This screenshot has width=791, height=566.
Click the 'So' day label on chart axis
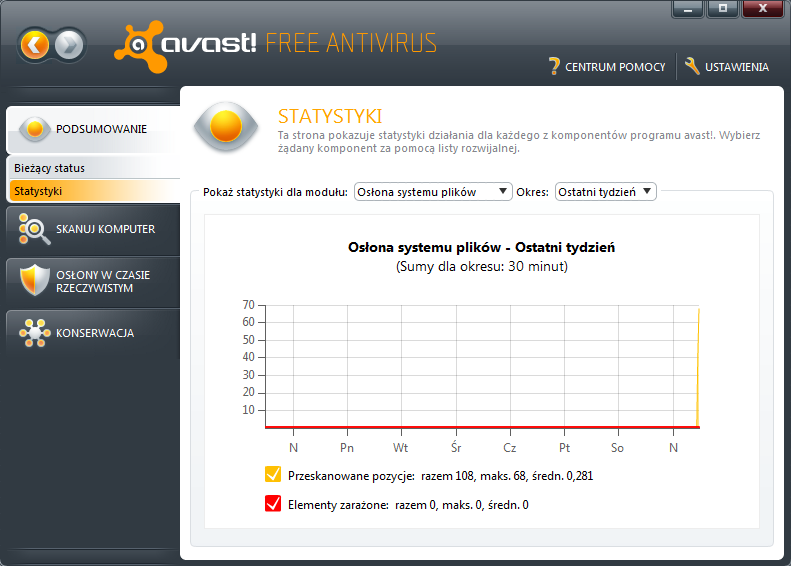point(617,448)
